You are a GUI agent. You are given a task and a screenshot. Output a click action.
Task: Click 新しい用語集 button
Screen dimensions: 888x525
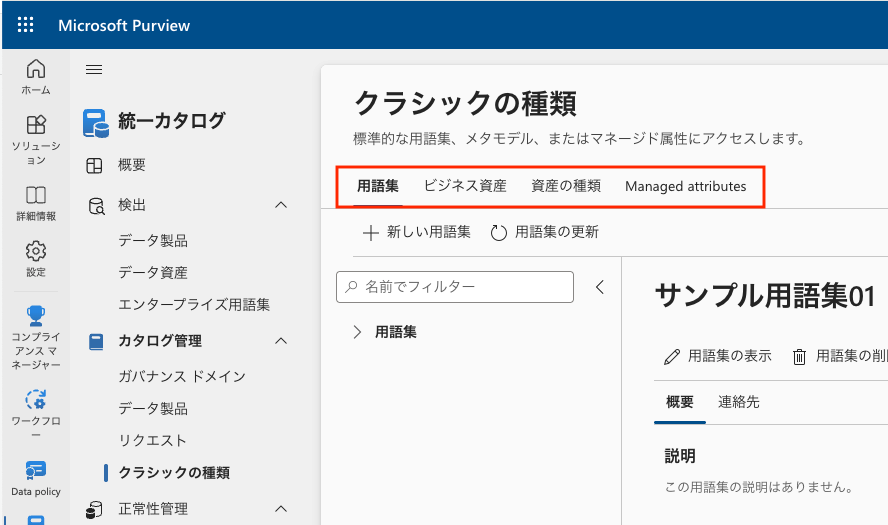(417, 232)
